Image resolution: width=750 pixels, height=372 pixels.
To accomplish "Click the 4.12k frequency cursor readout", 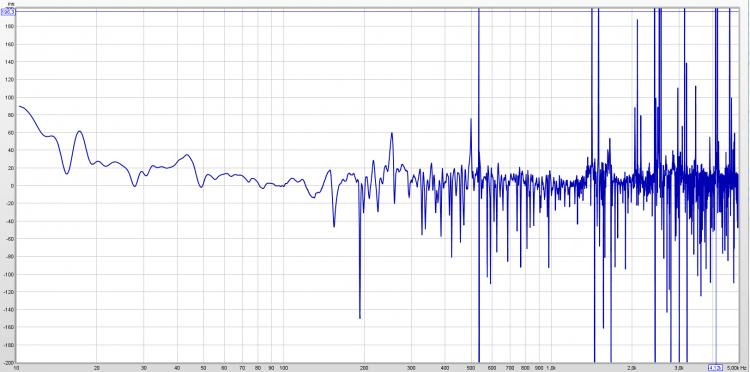I will [x=715, y=367].
